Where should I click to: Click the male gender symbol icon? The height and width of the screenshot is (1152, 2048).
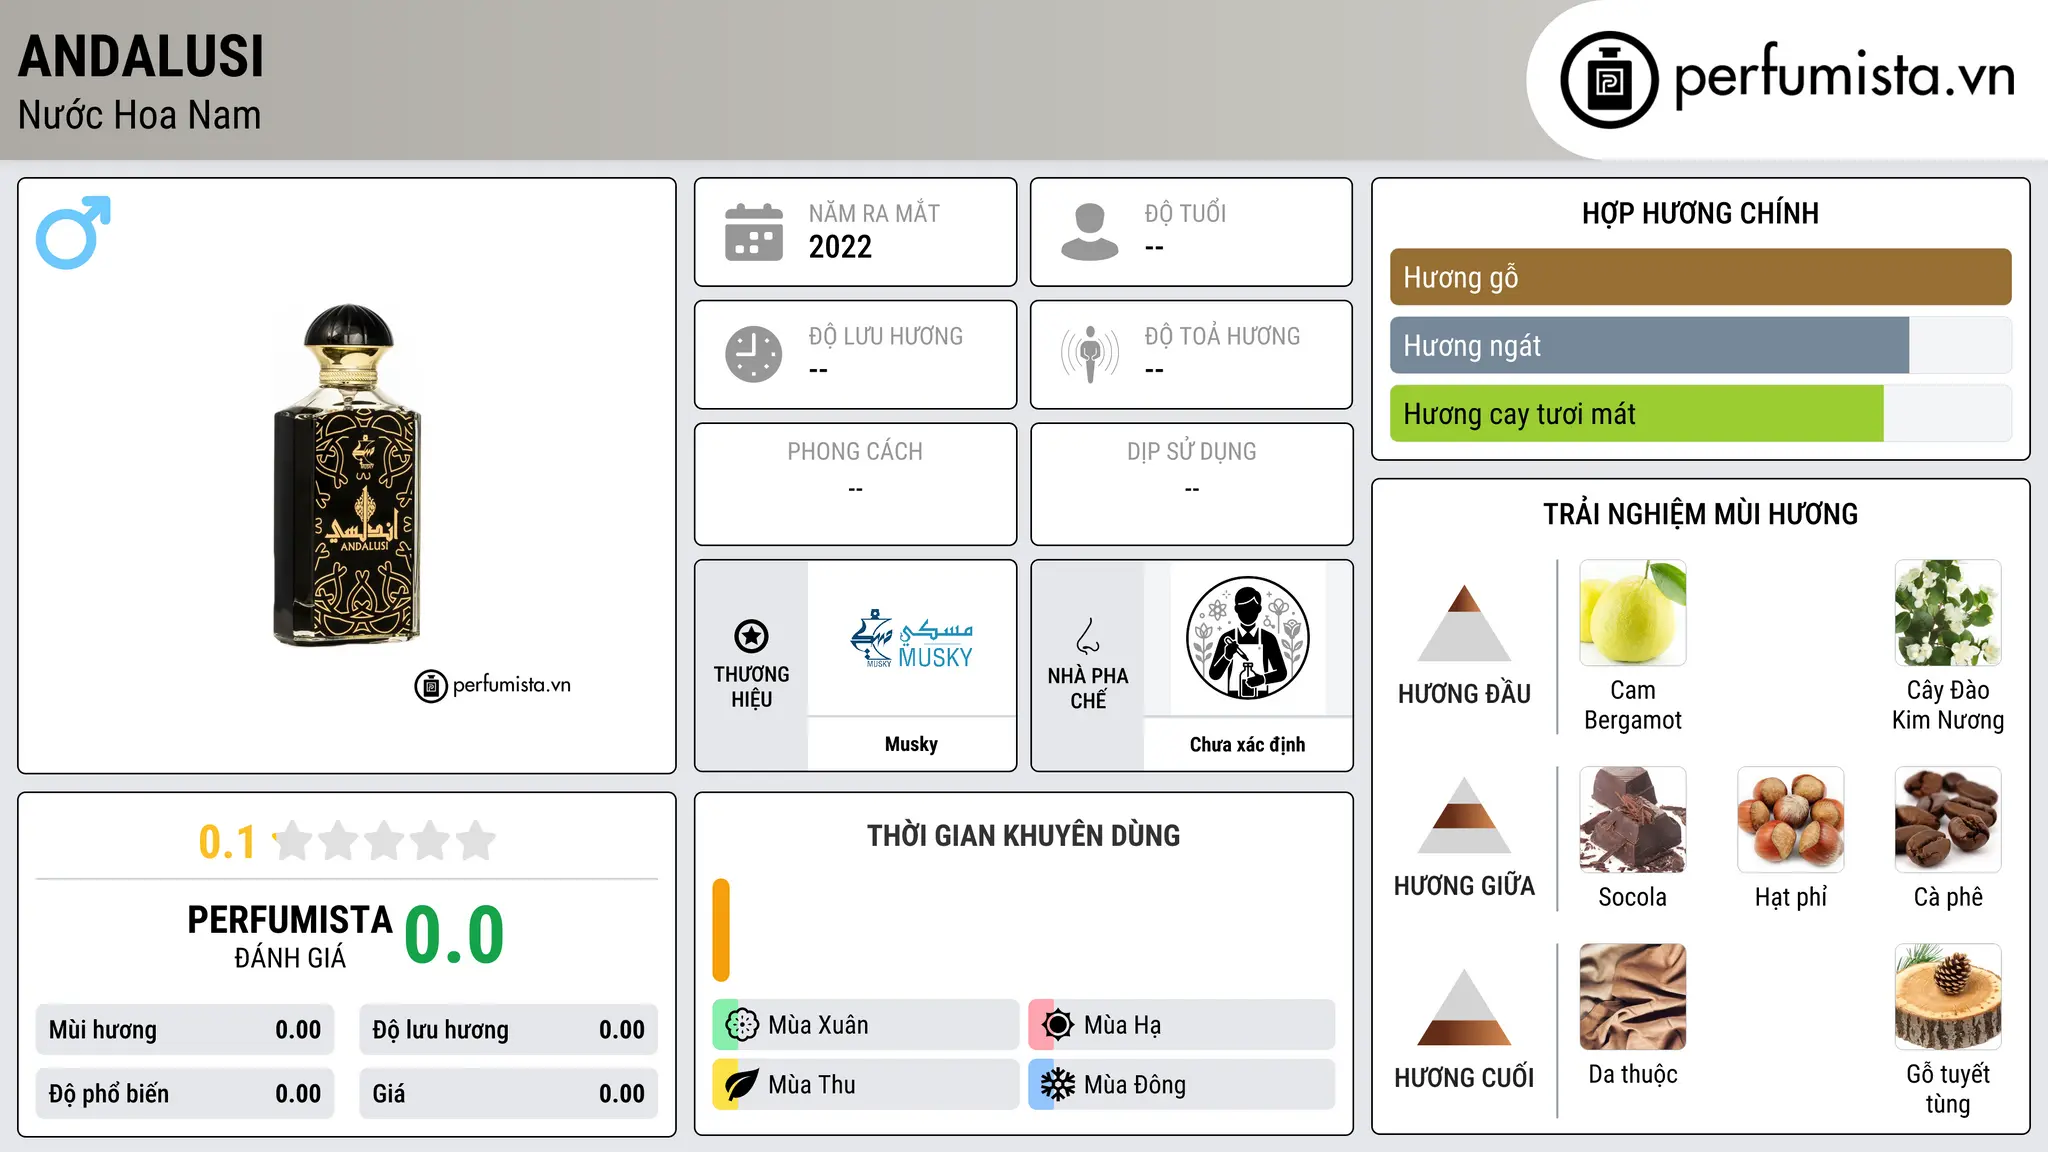73,232
